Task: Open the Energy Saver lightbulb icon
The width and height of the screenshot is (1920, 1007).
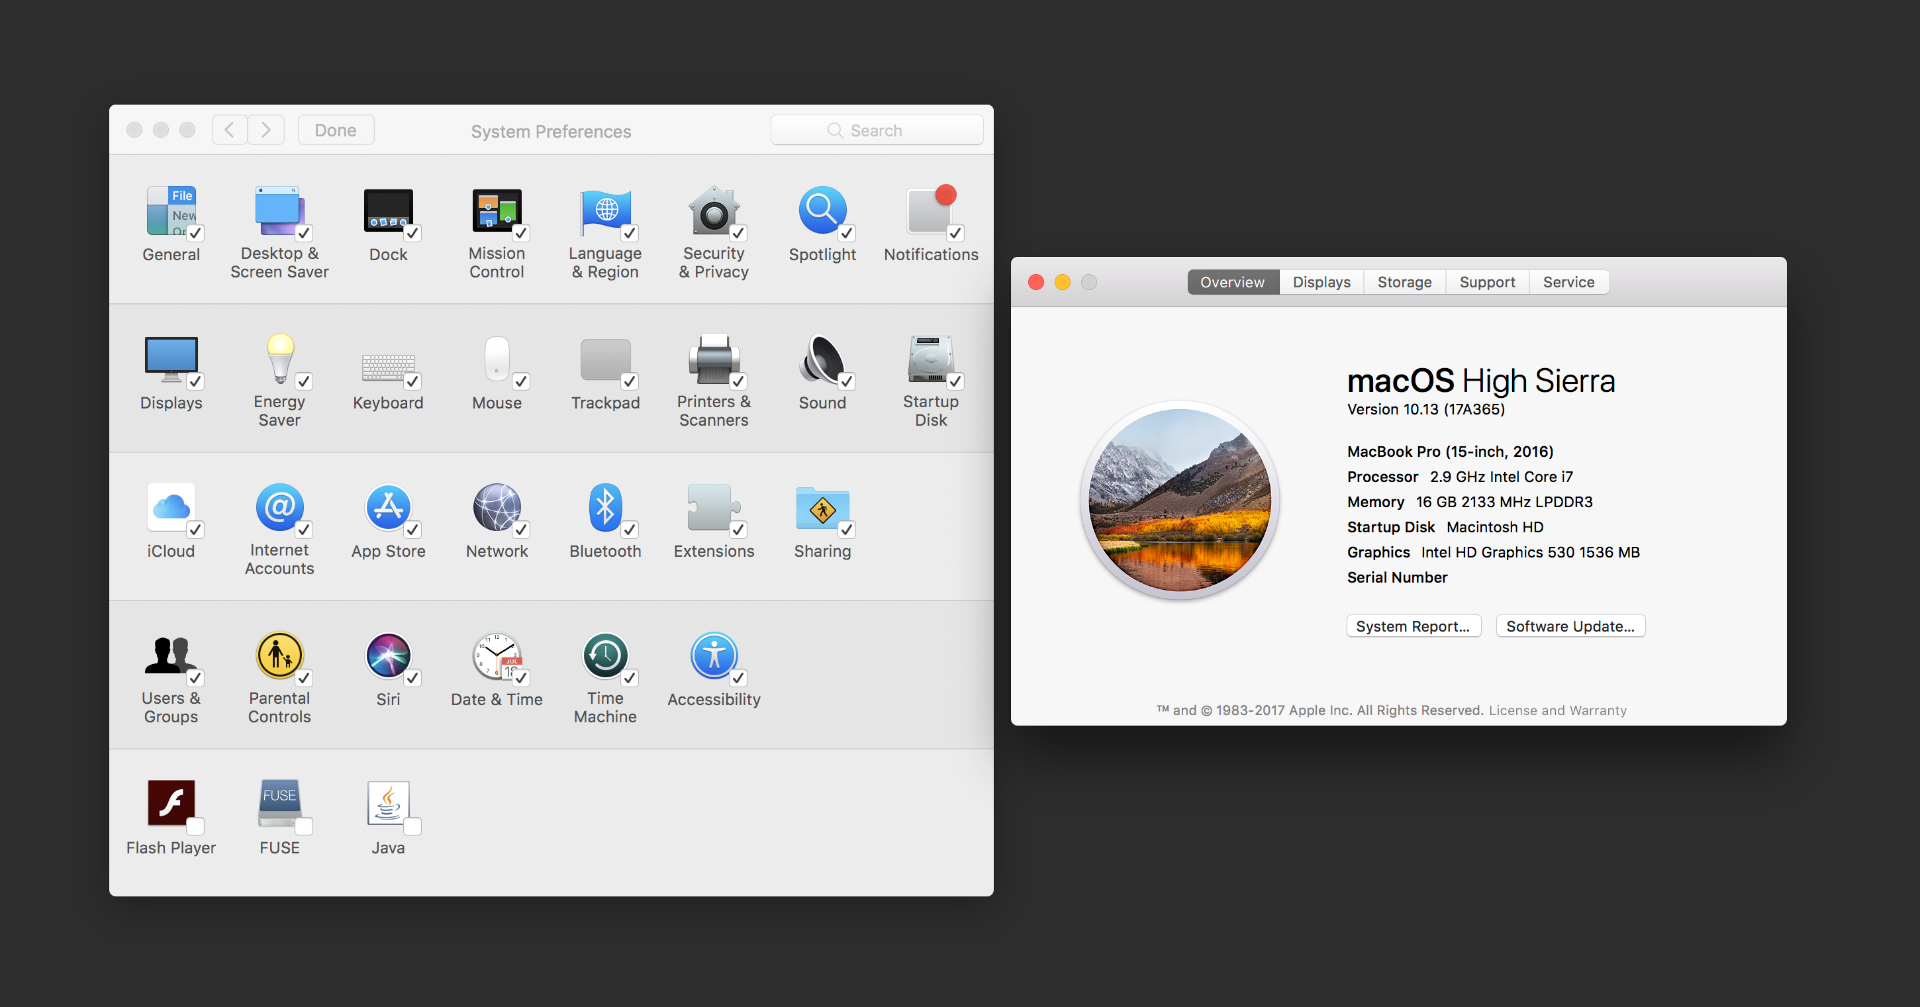Action: click(x=280, y=359)
